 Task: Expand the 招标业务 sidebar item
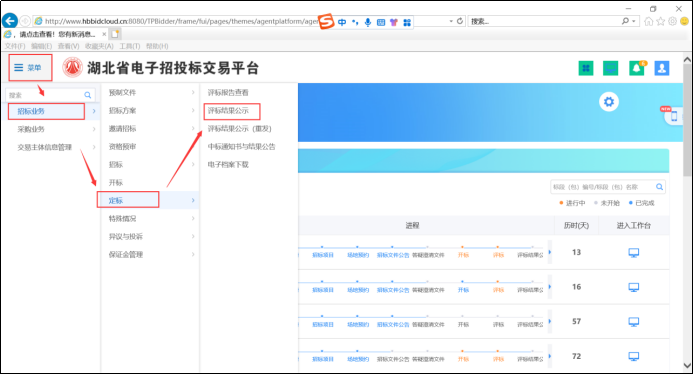[x=46, y=111]
